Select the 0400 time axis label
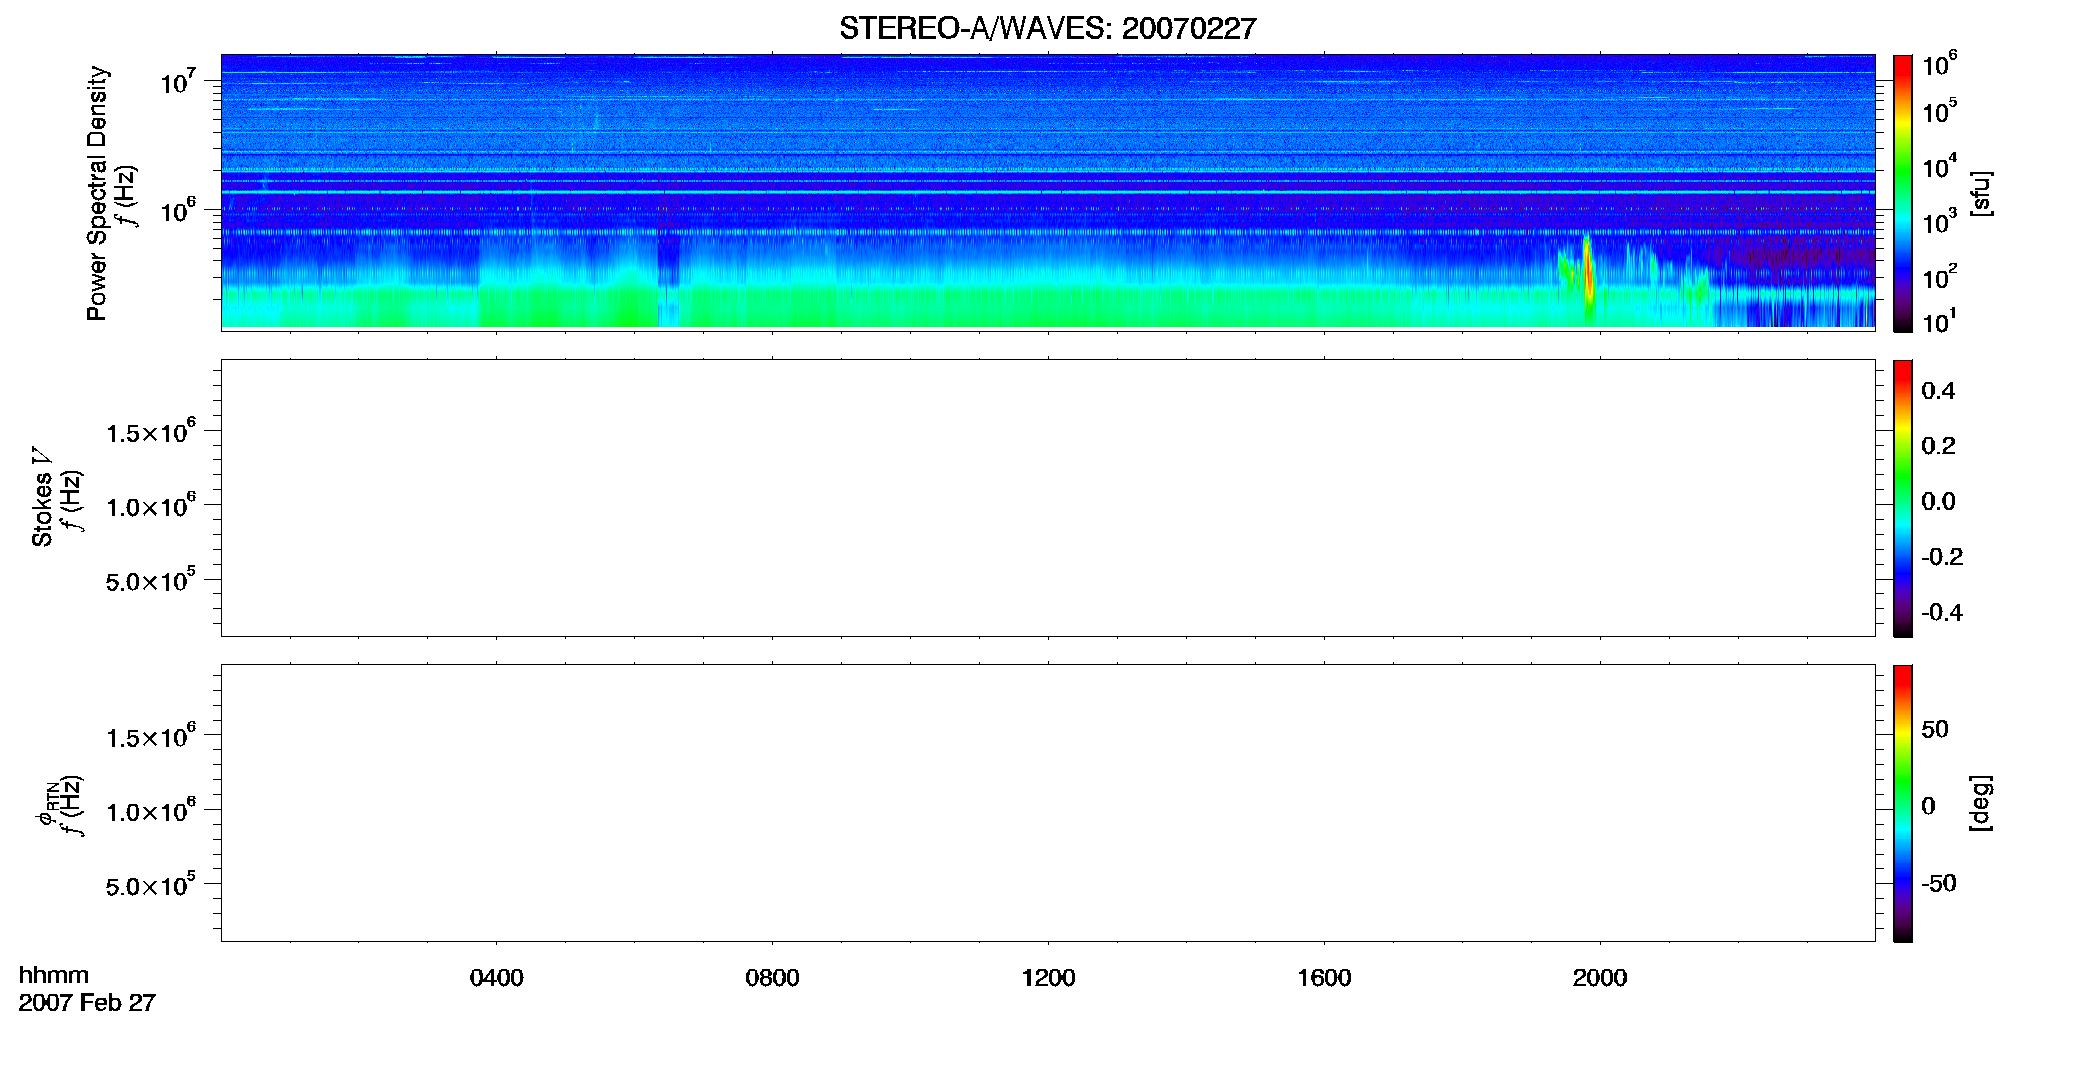 coord(496,978)
